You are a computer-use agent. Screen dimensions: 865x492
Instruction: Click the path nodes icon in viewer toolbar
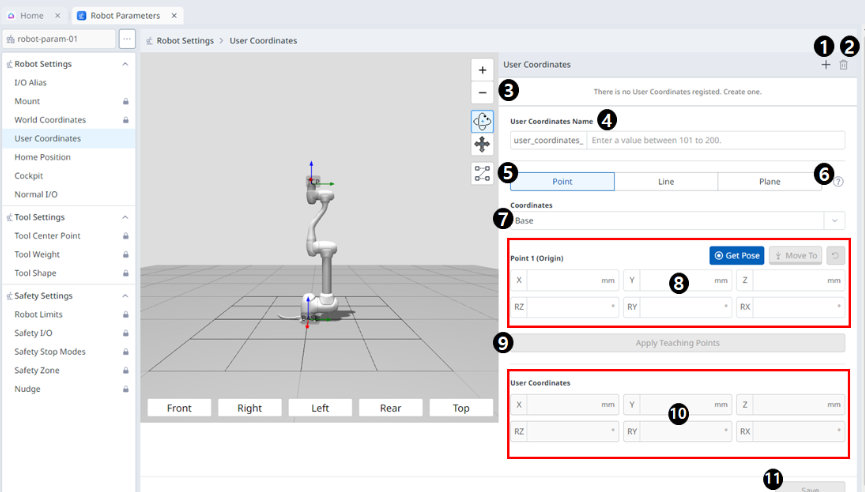click(x=482, y=173)
